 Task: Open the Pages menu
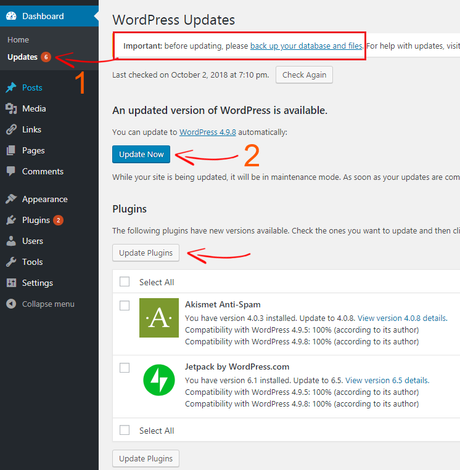(x=33, y=151)
